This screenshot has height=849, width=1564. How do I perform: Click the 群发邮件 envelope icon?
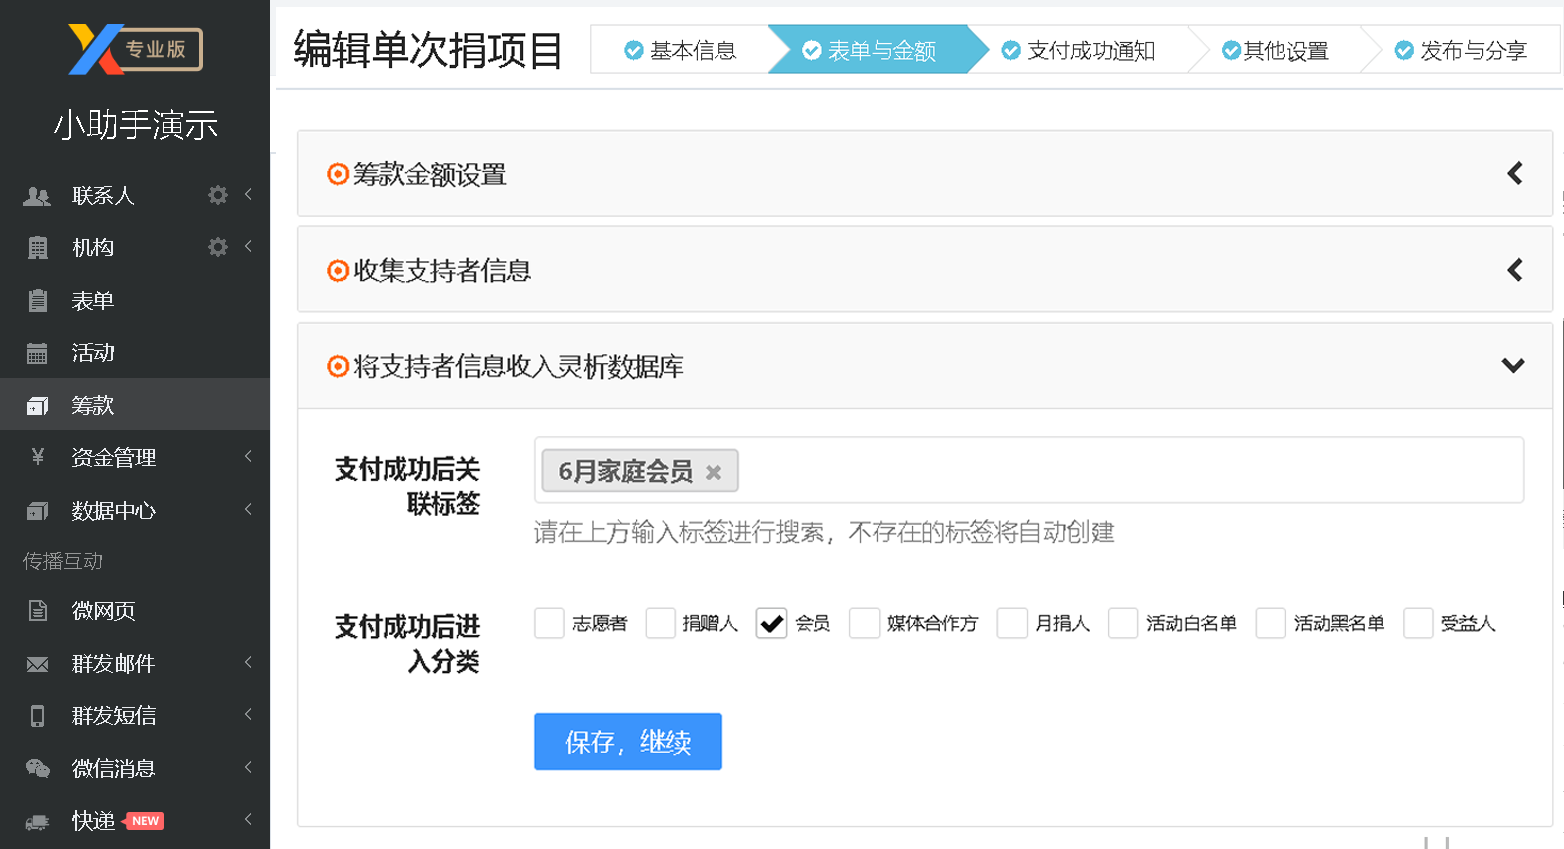37,664
